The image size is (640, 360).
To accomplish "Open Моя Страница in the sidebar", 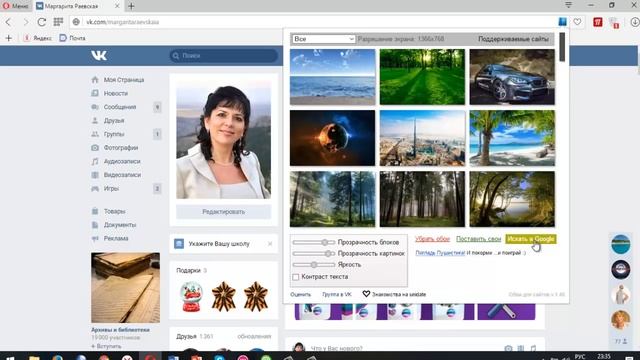I will pos(124,80).
